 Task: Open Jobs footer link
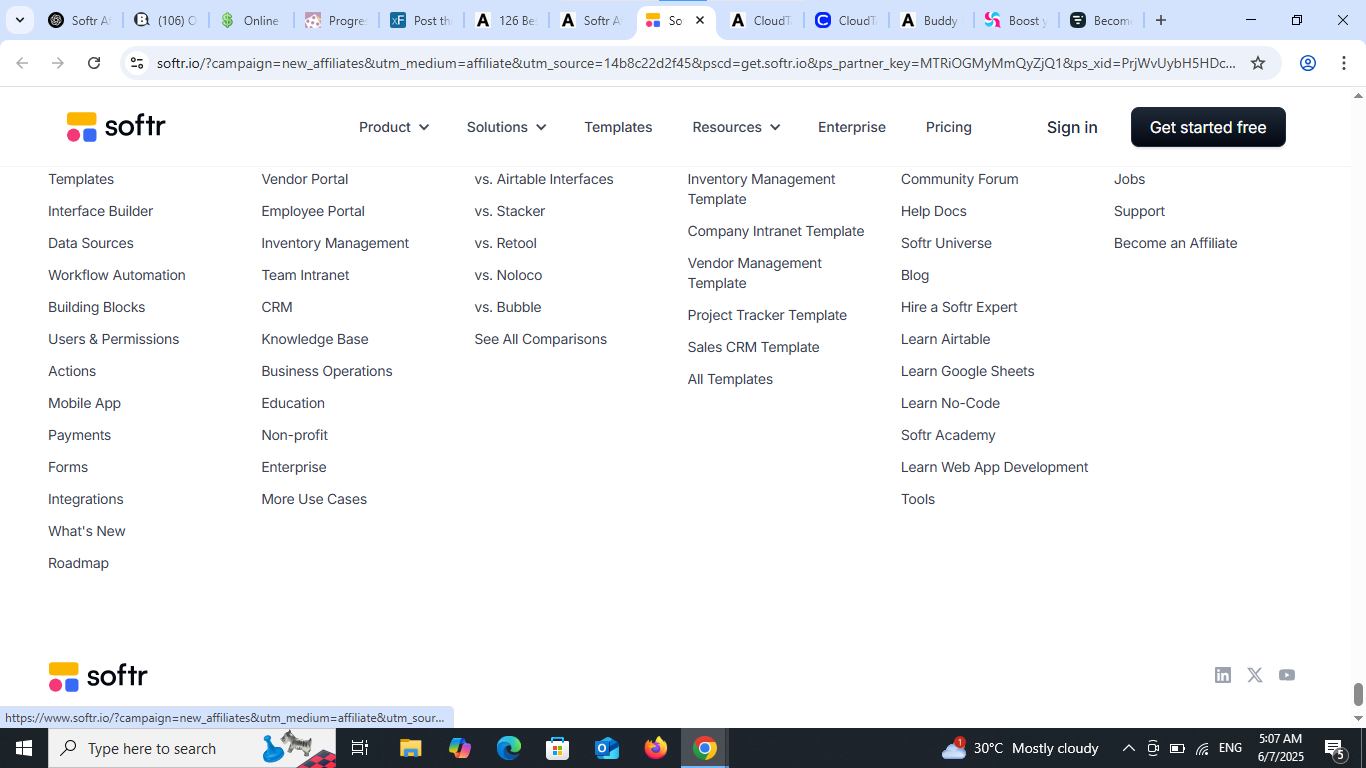pyautogui.click(x=1130, y=179)
